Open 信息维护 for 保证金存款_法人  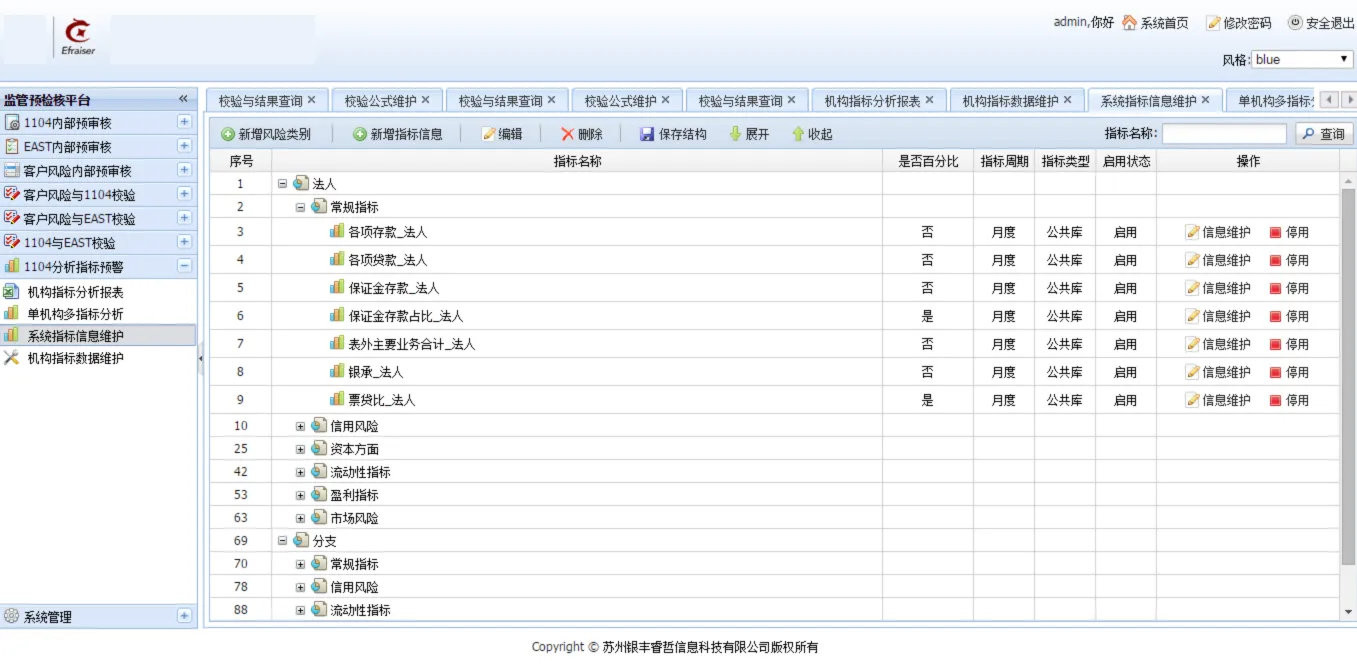click(x=1218, y=288)
